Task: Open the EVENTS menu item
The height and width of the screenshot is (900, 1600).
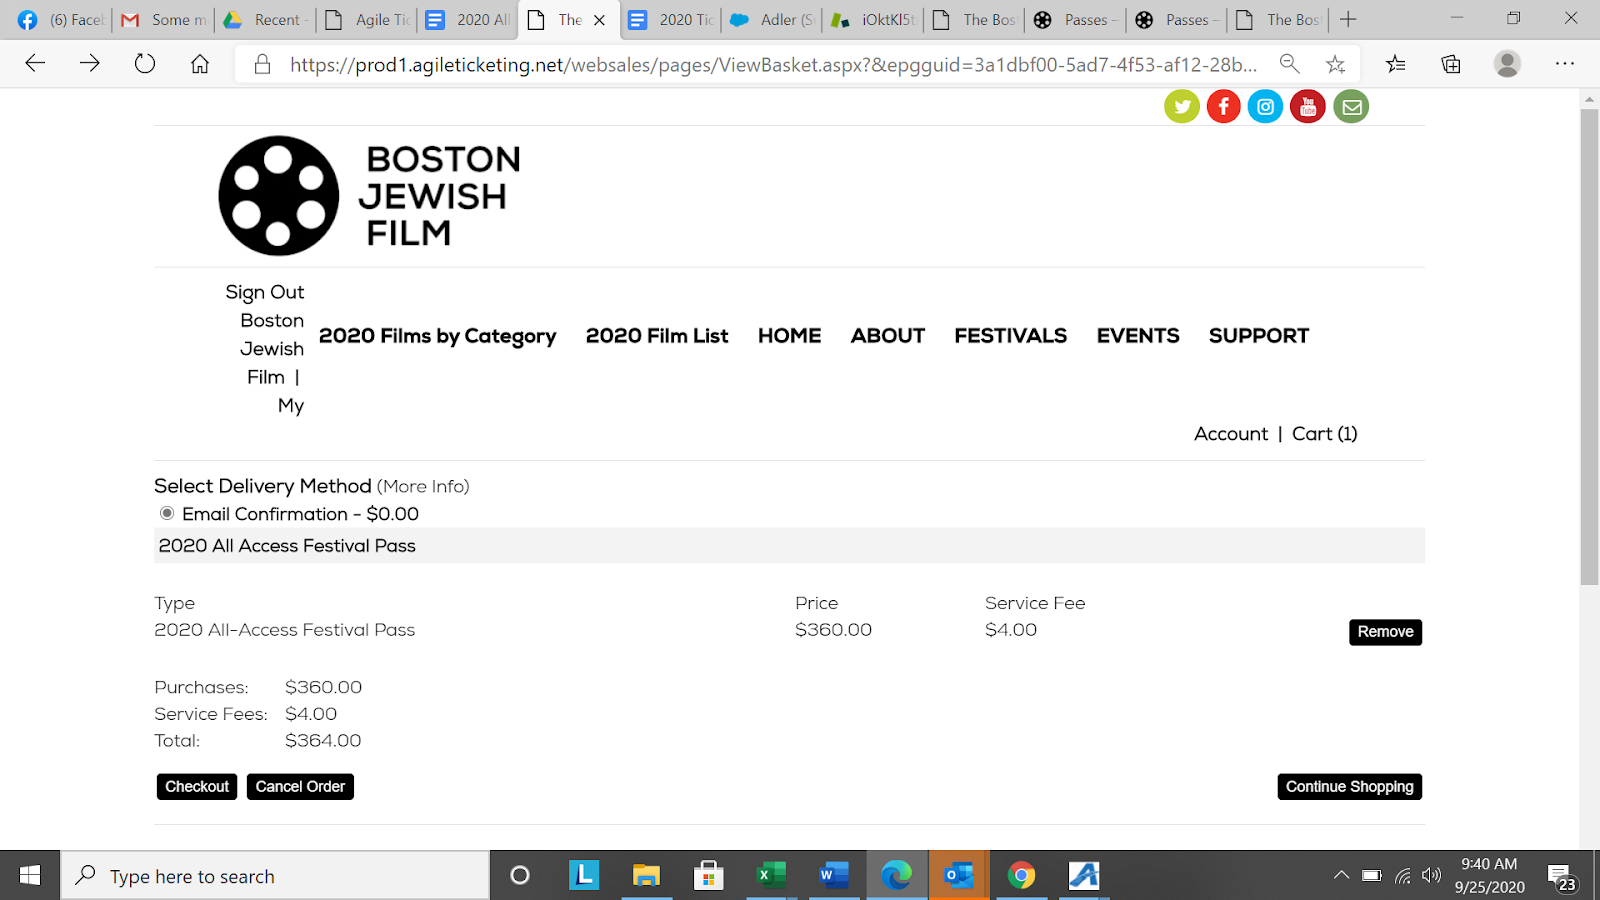Action: tap(1138, 336)
